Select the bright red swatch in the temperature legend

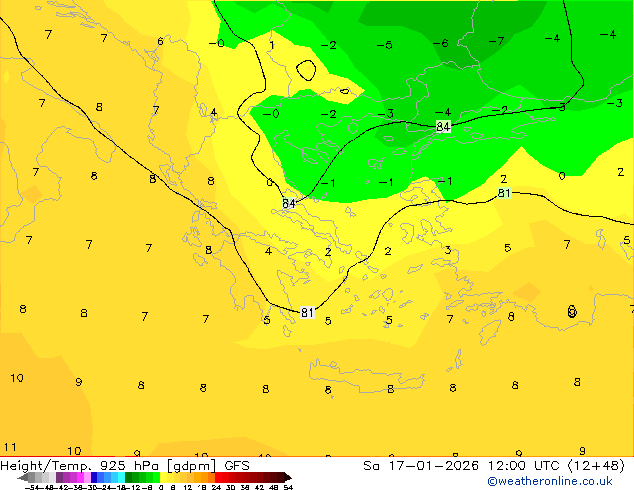click(218, 477)
